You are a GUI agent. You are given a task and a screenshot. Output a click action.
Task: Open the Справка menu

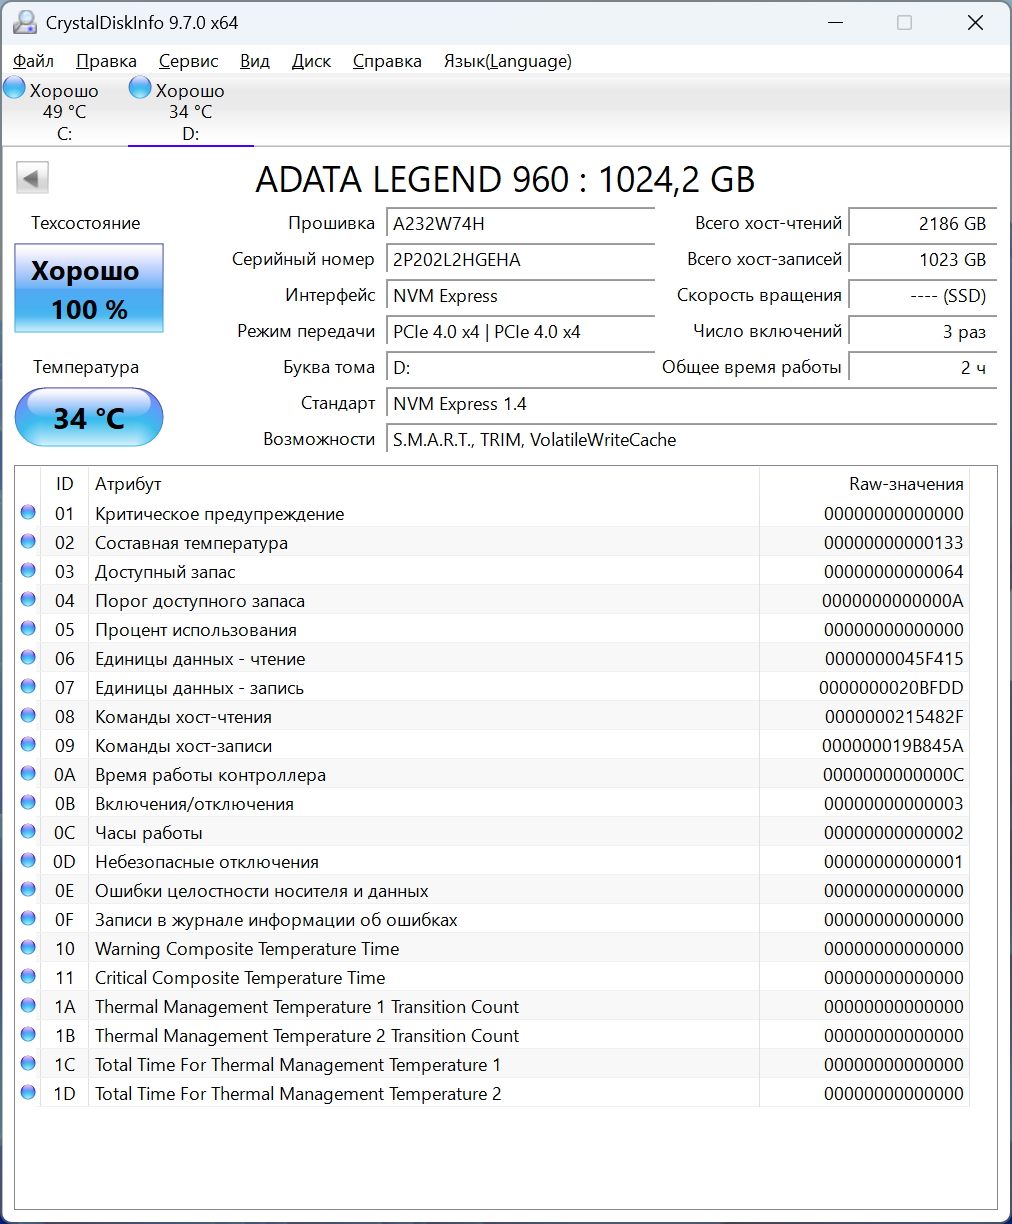(387, 61)
